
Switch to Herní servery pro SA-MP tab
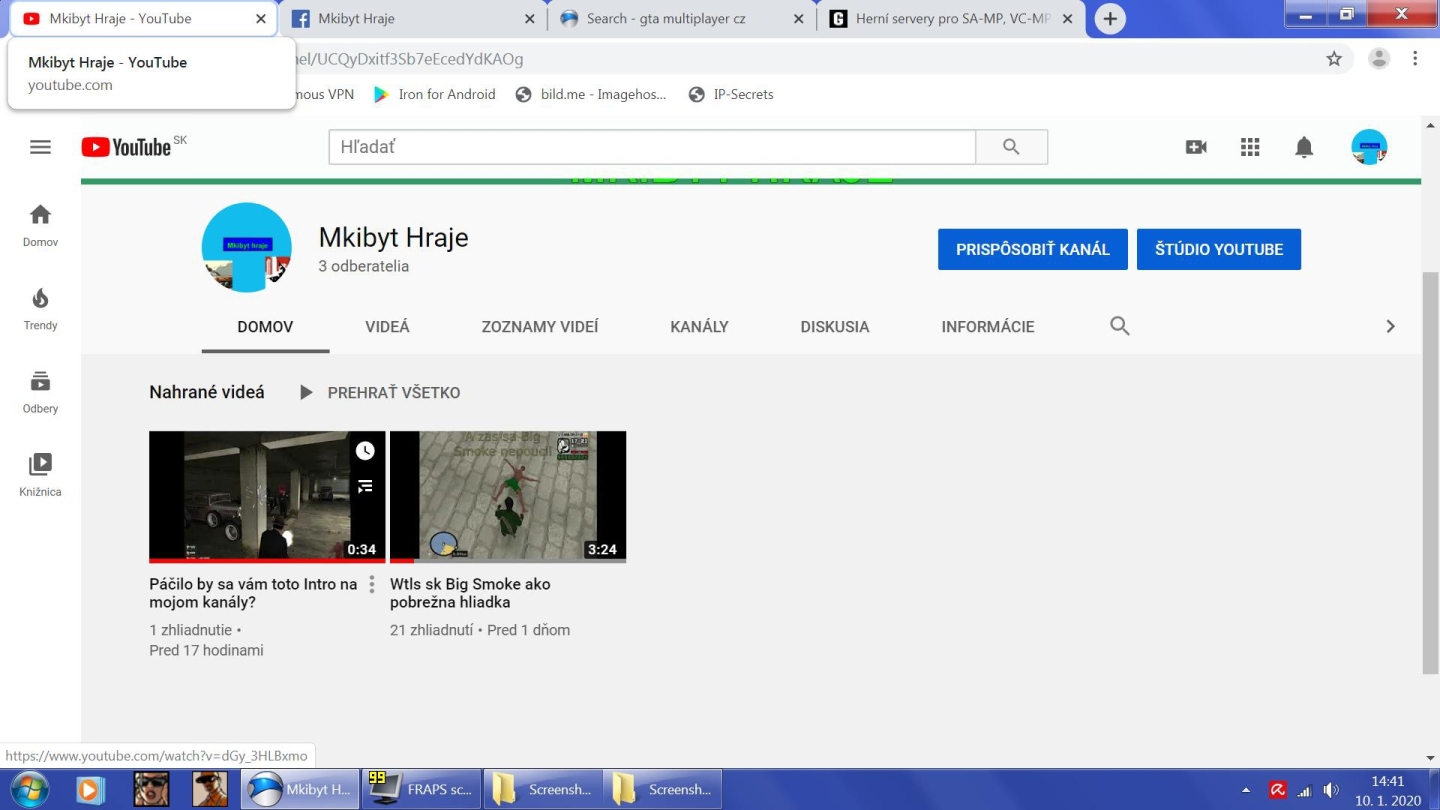pos(950,19)
